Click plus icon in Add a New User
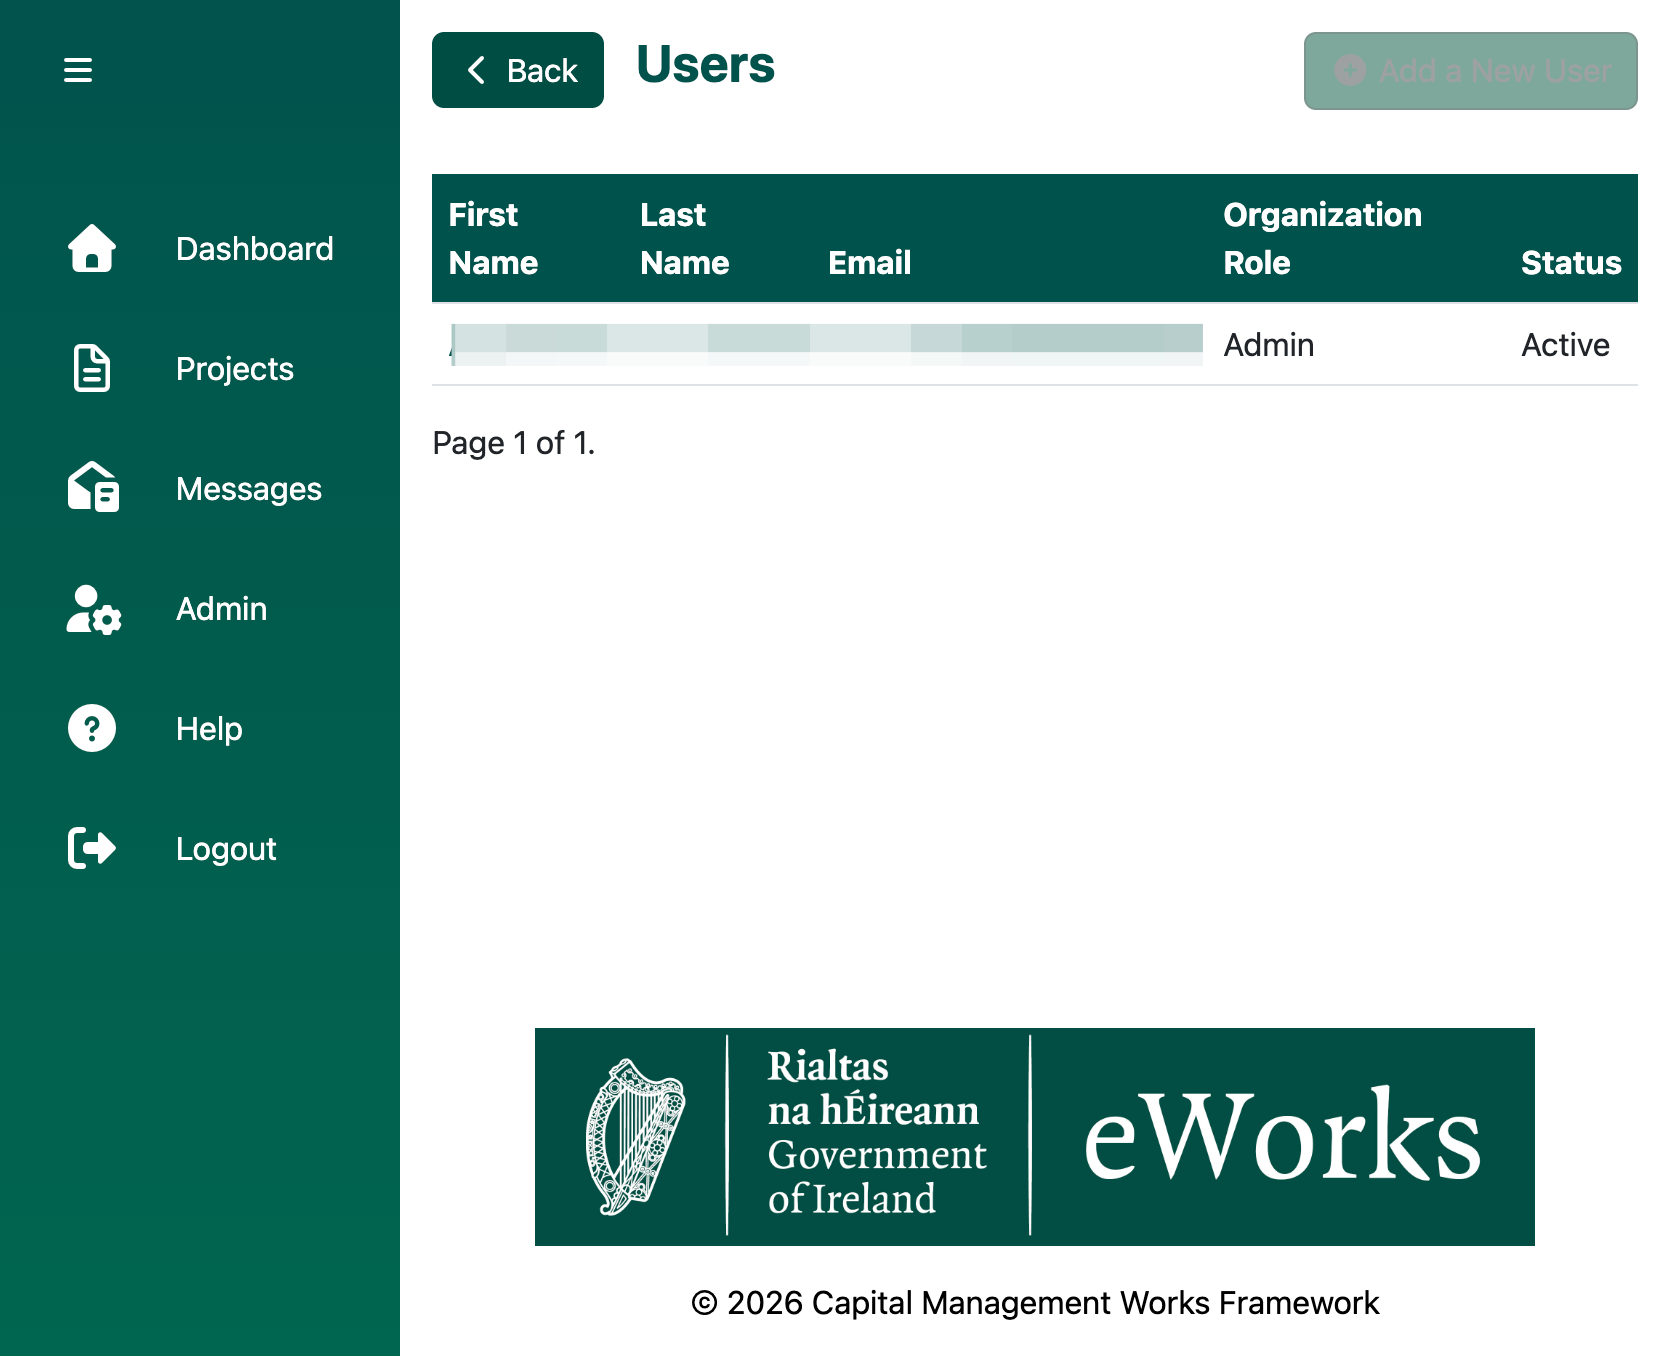This screenshot has width=1670, height=1356. [x=1350, y=71]
